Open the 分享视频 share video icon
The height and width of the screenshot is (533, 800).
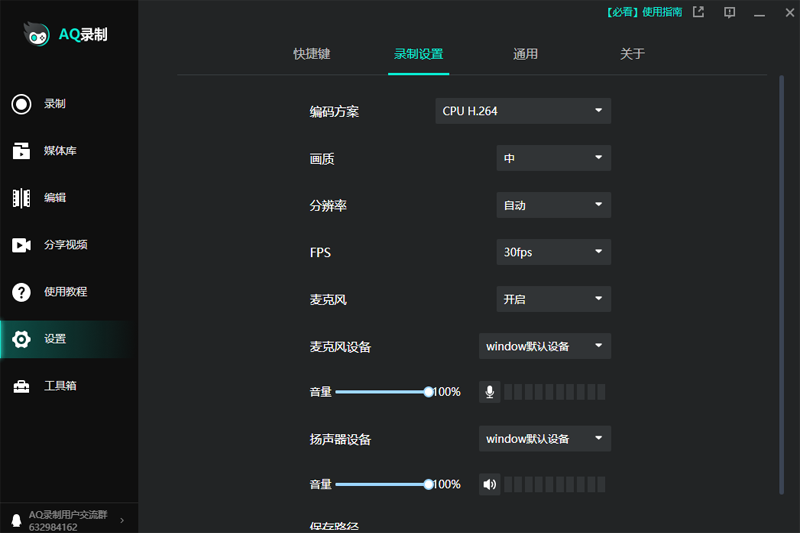(x=21, y=245)
